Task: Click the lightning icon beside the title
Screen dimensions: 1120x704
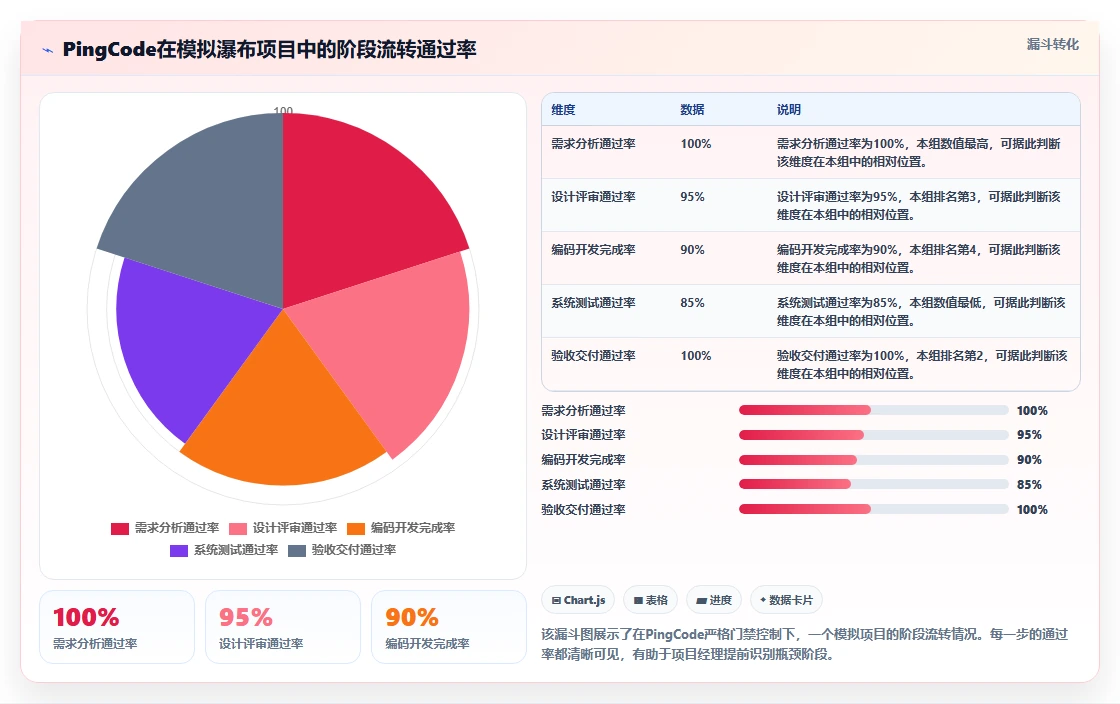Action: coord(48,50)
